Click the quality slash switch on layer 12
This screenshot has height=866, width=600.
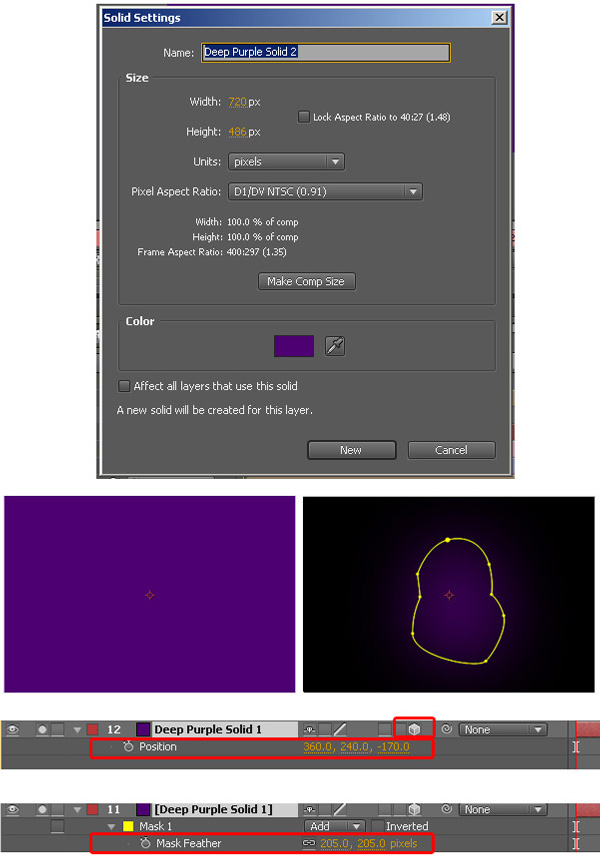340,729
